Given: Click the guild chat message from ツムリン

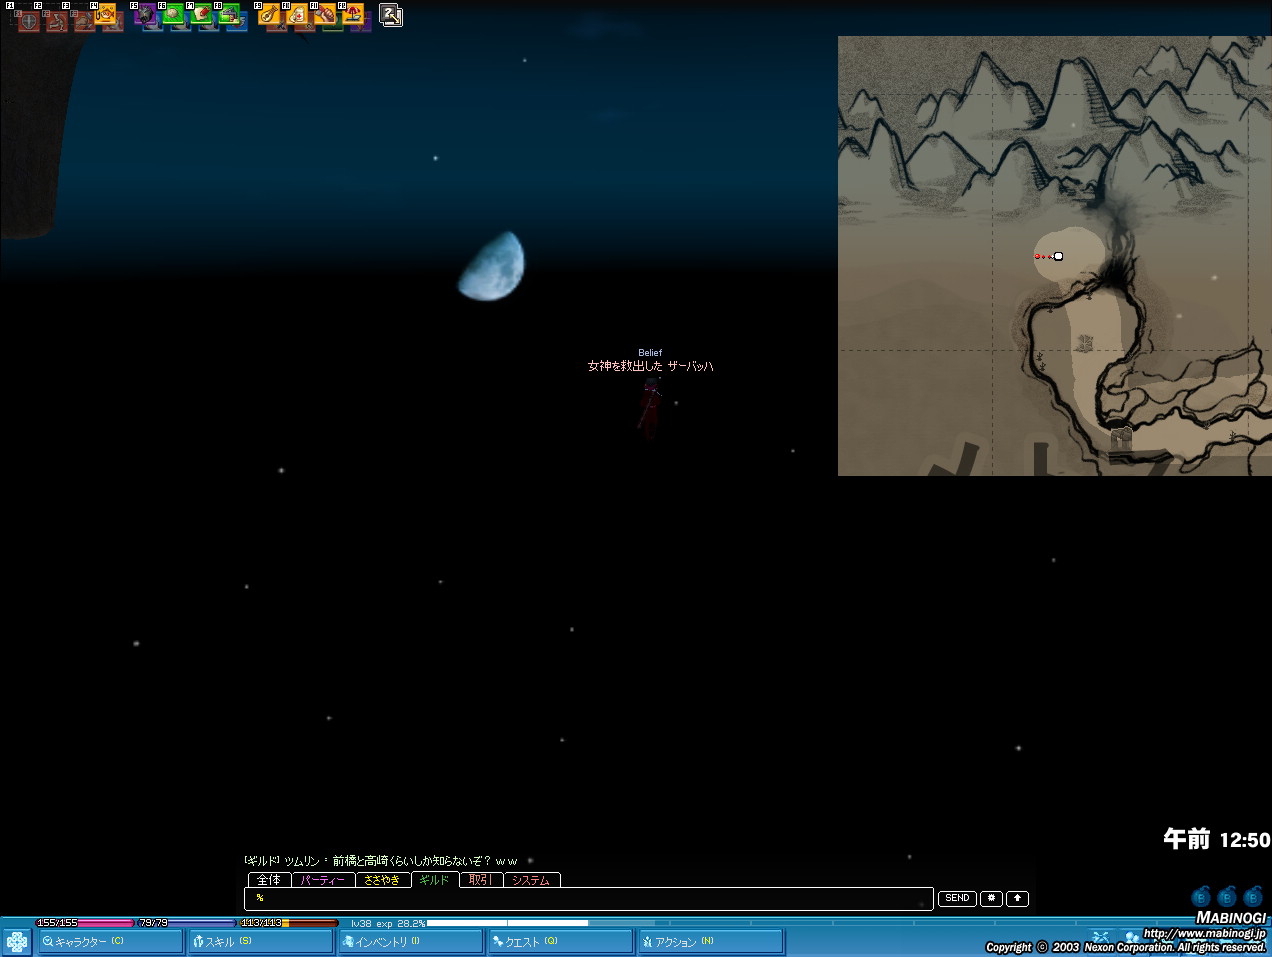Looking at the screenshot, I should [381, 861].
